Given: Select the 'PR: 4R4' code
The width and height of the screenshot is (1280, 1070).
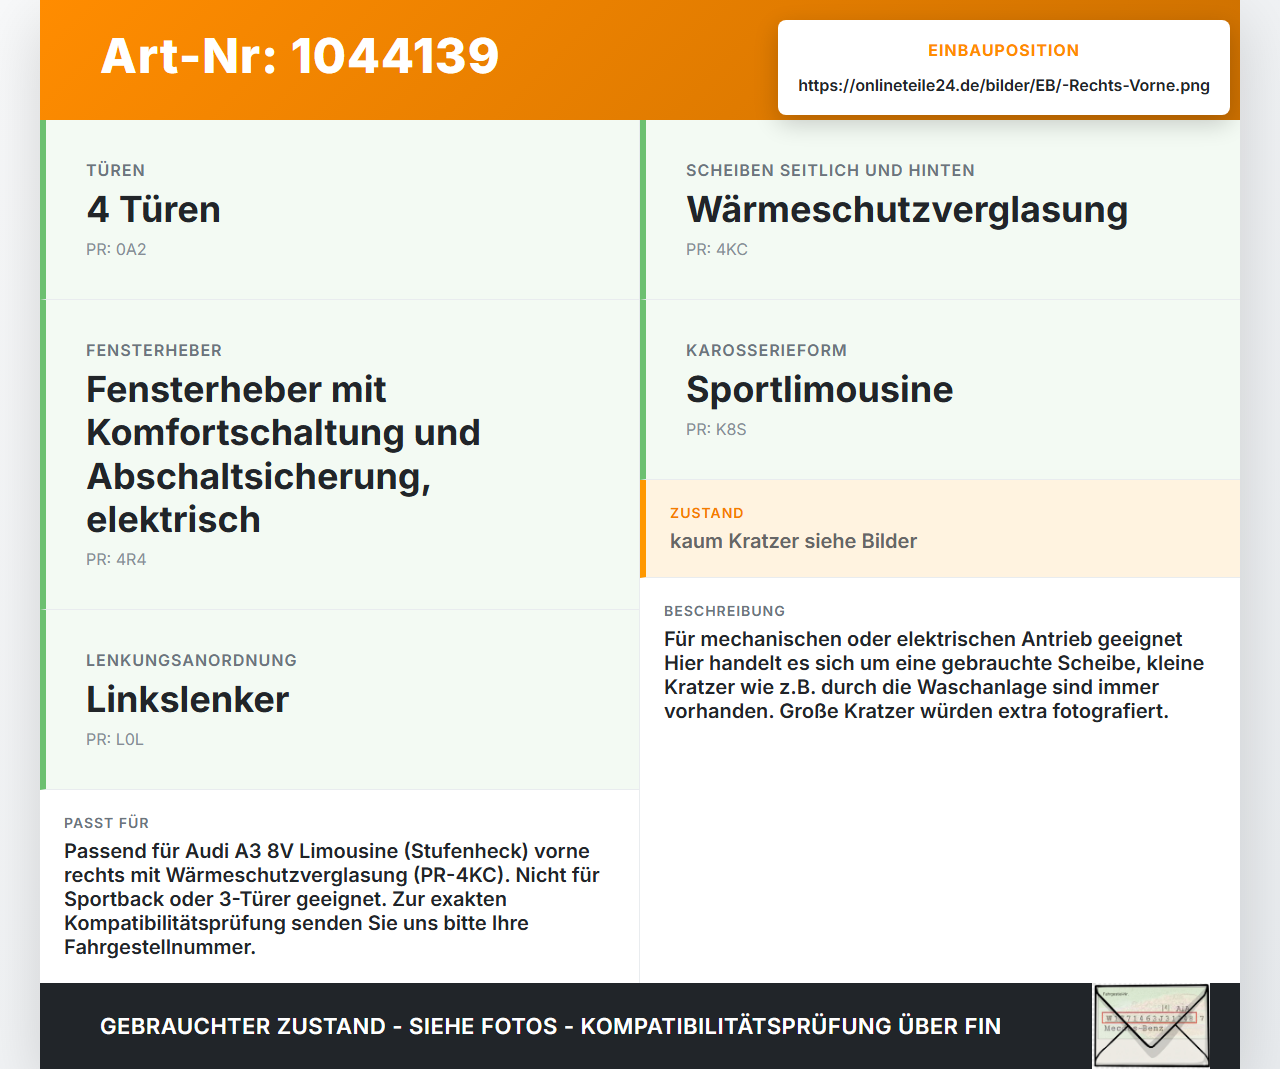Looking at the screenshot, I should click(x=116, y=560).
